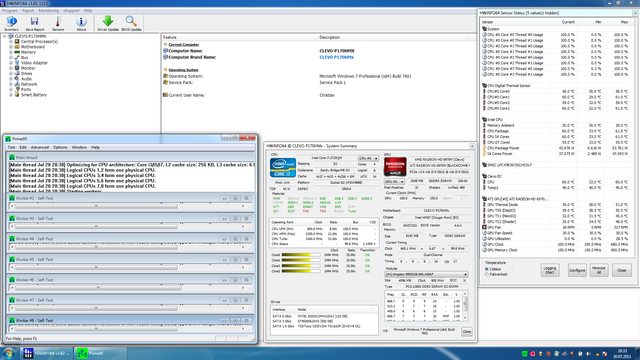The image size is (640, 360).
Task: Open the Monitoring menu in HWiNFO64
Action: tap(49, 11)
